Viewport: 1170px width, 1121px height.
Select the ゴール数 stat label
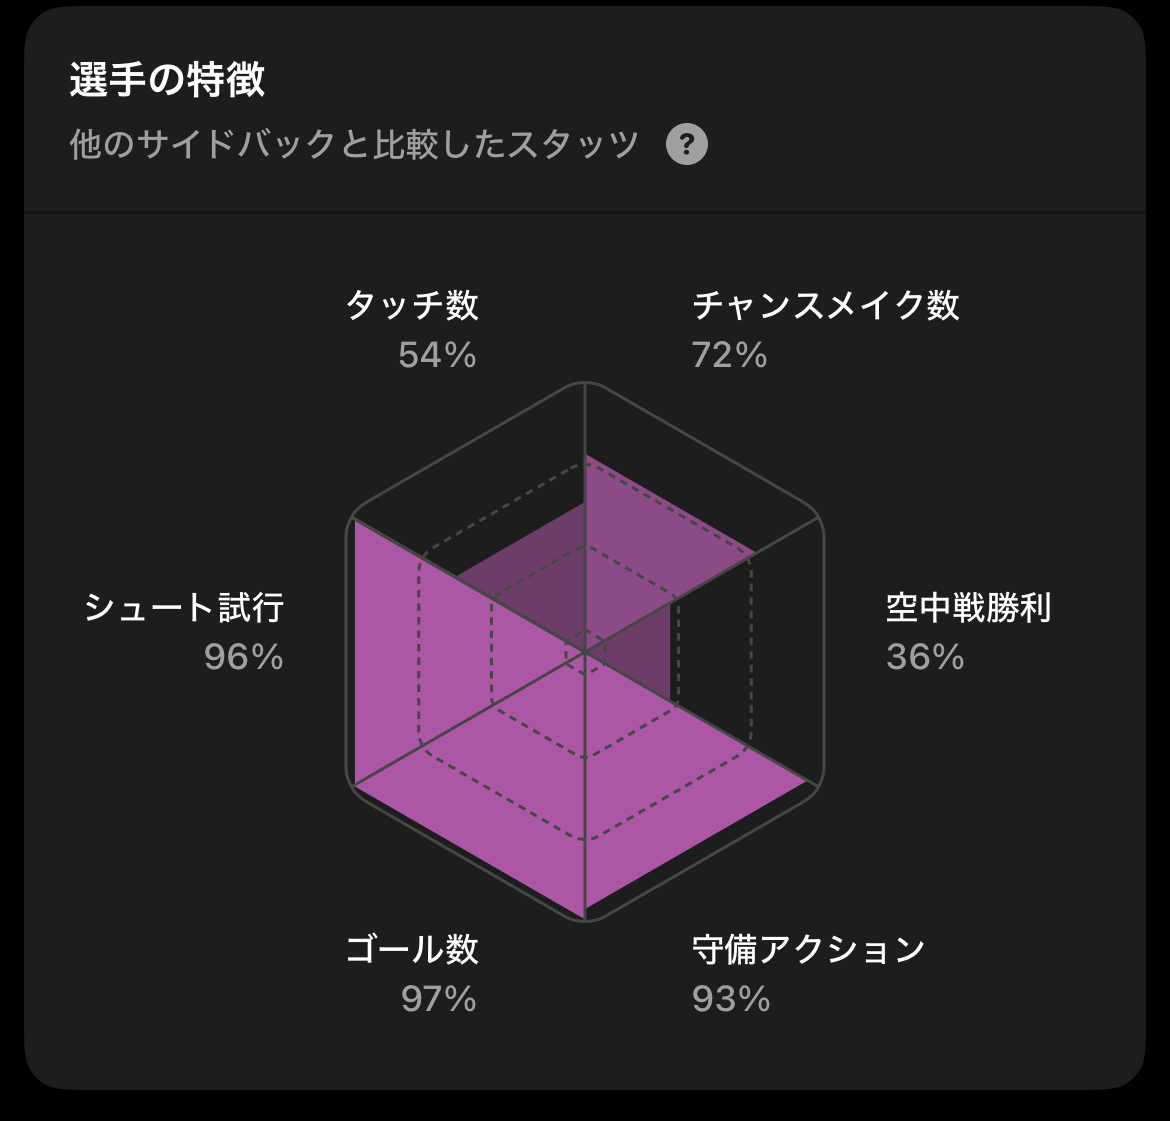click(412, 949)
